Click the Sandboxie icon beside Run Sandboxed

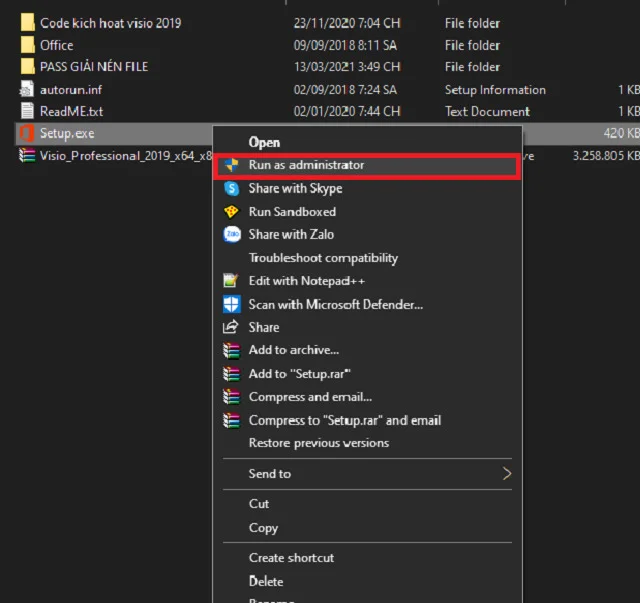231,211
